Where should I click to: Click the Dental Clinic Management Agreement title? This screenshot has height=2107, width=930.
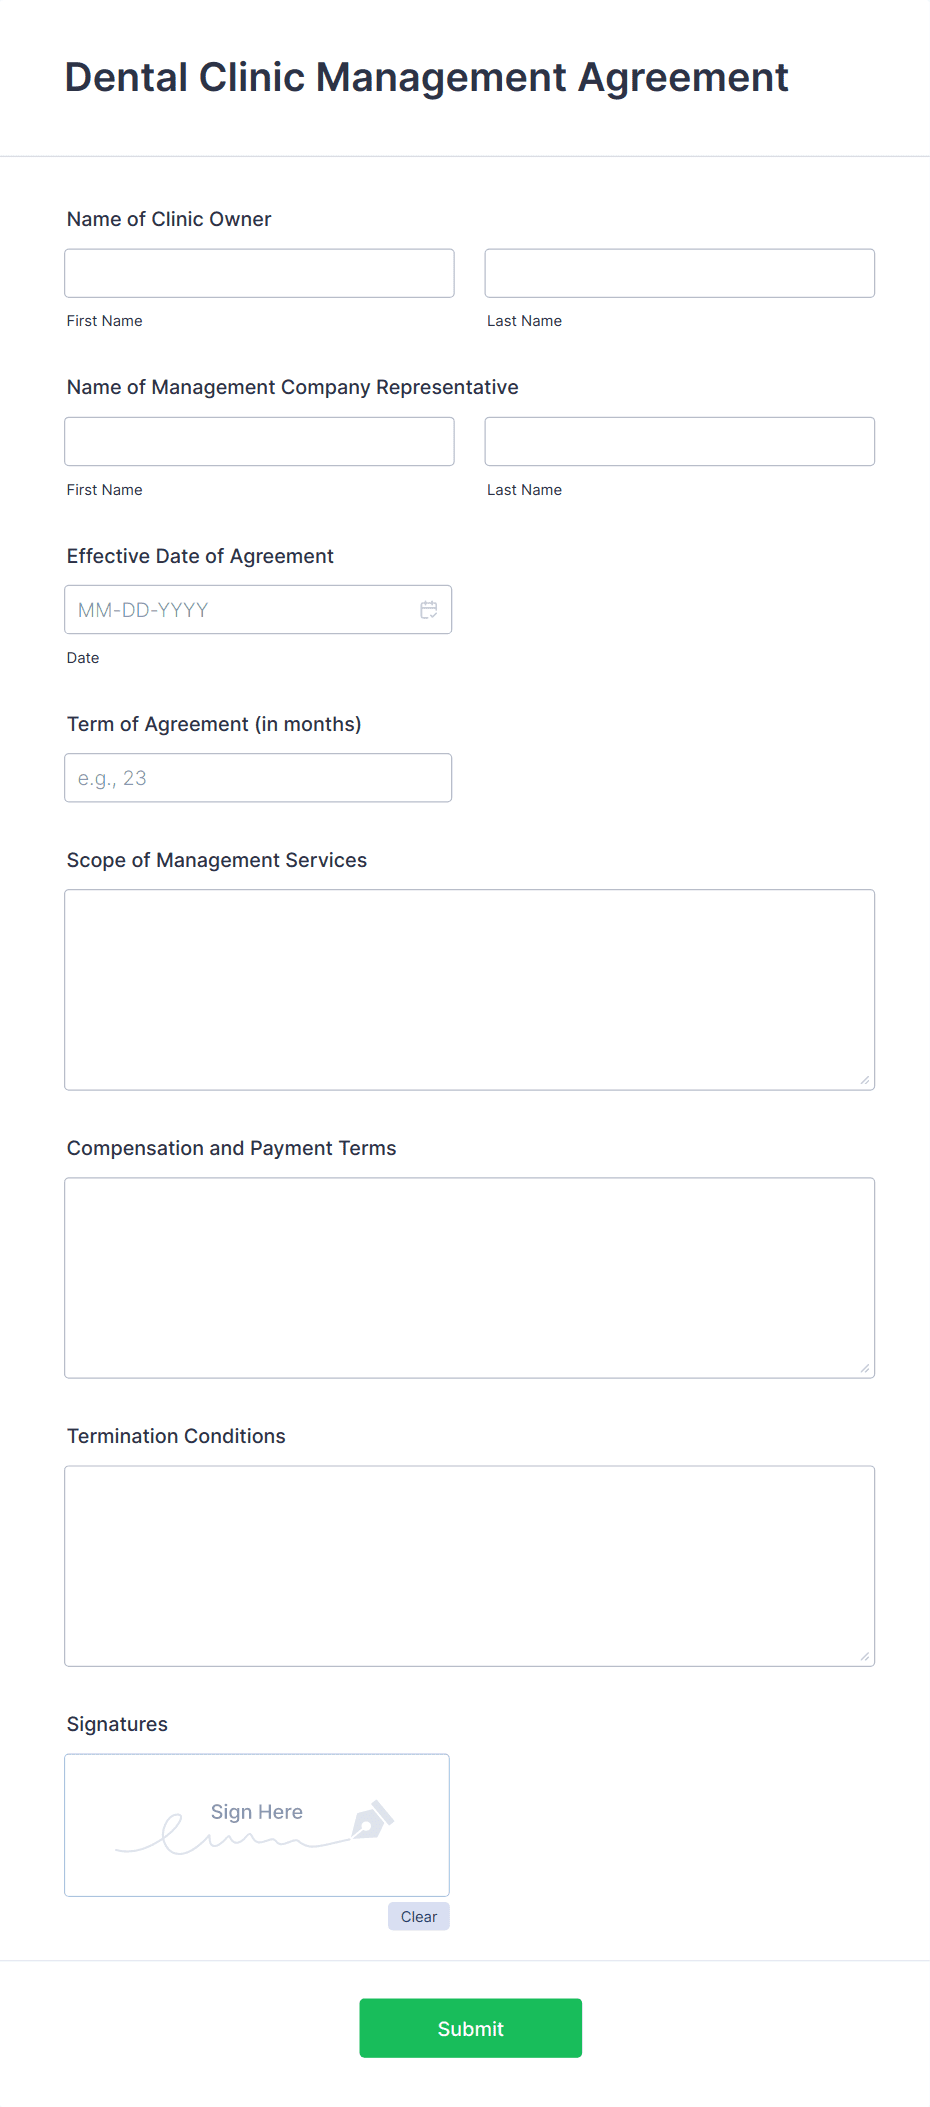[426, 77]
